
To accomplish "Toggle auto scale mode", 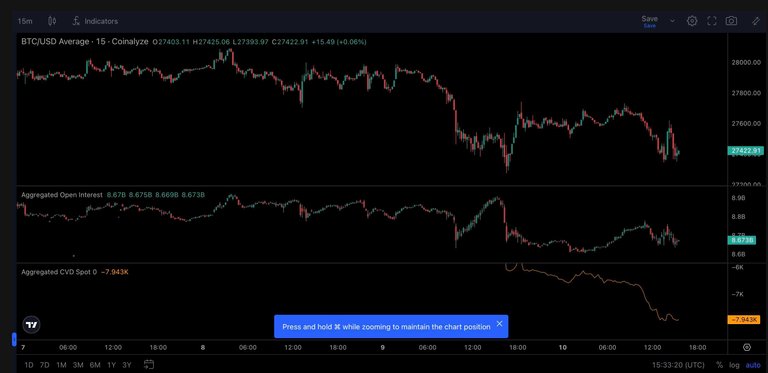I will (753, 365).
